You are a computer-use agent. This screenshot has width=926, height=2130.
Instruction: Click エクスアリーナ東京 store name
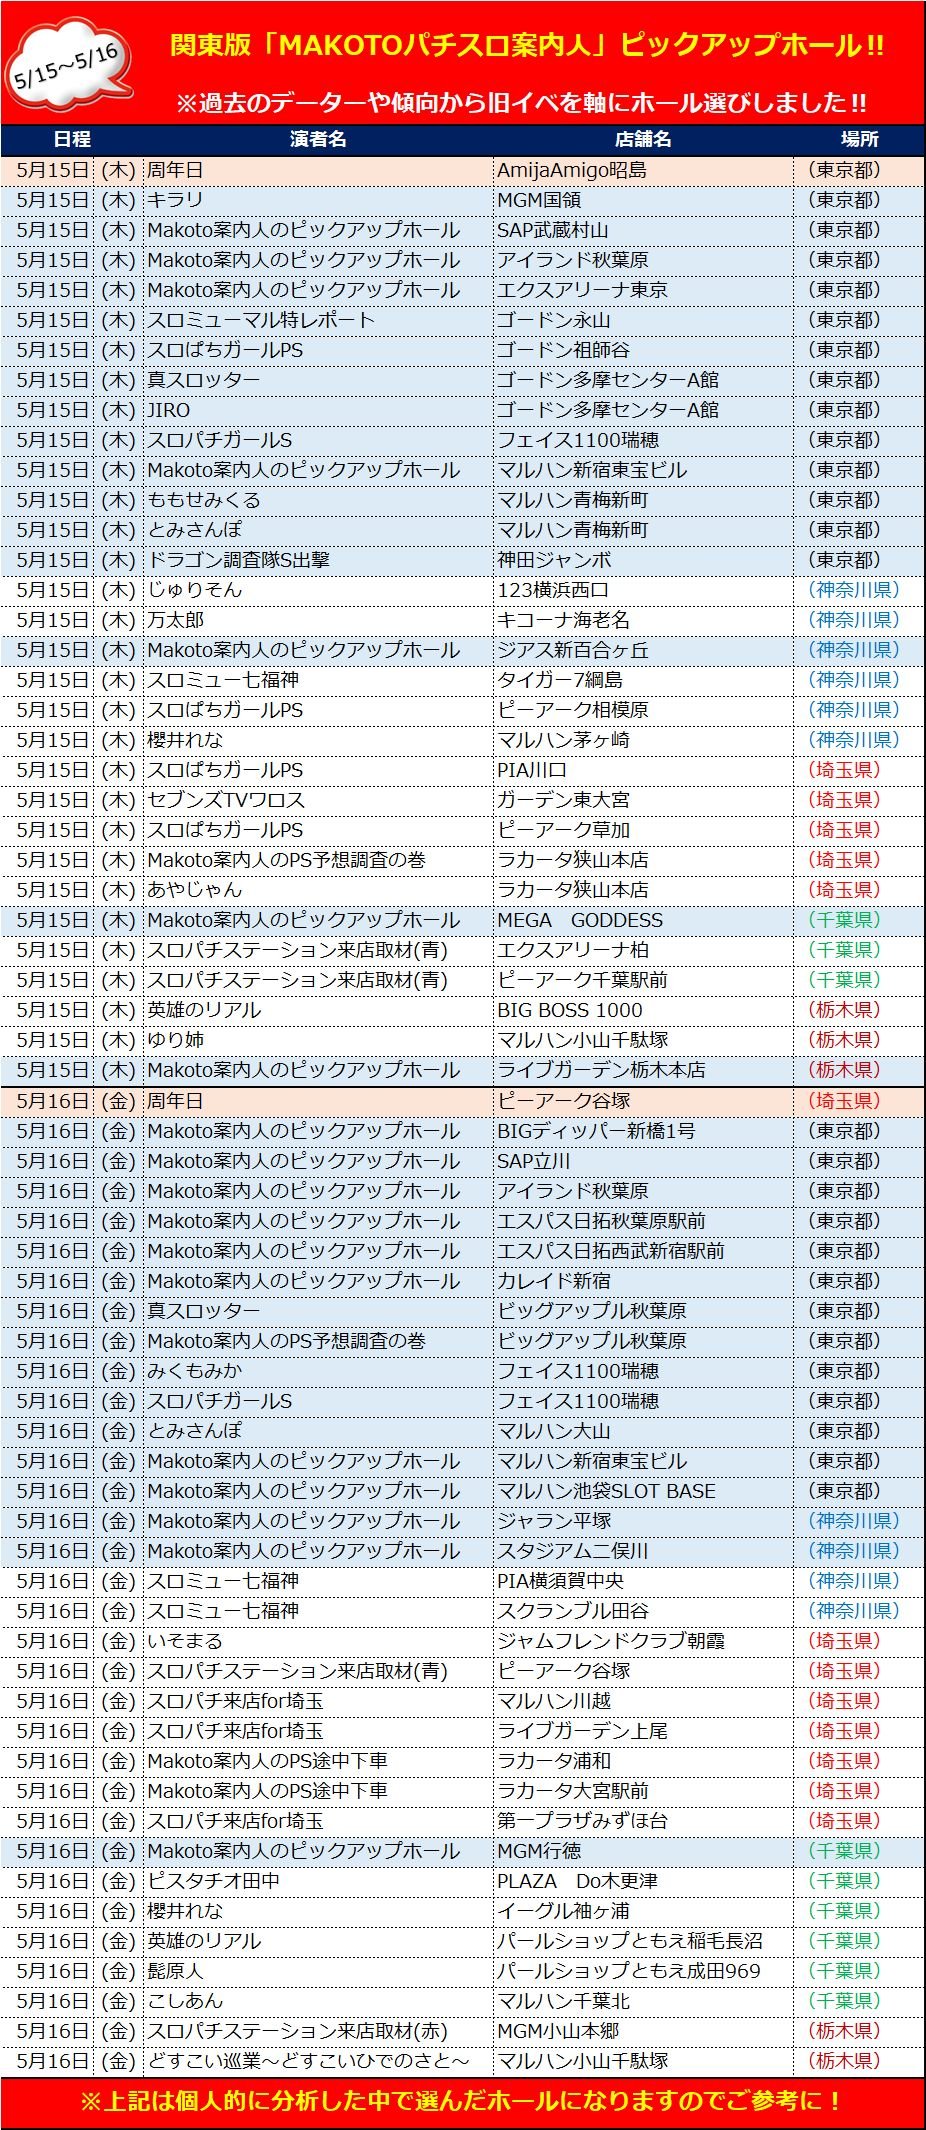pos(583,290)
